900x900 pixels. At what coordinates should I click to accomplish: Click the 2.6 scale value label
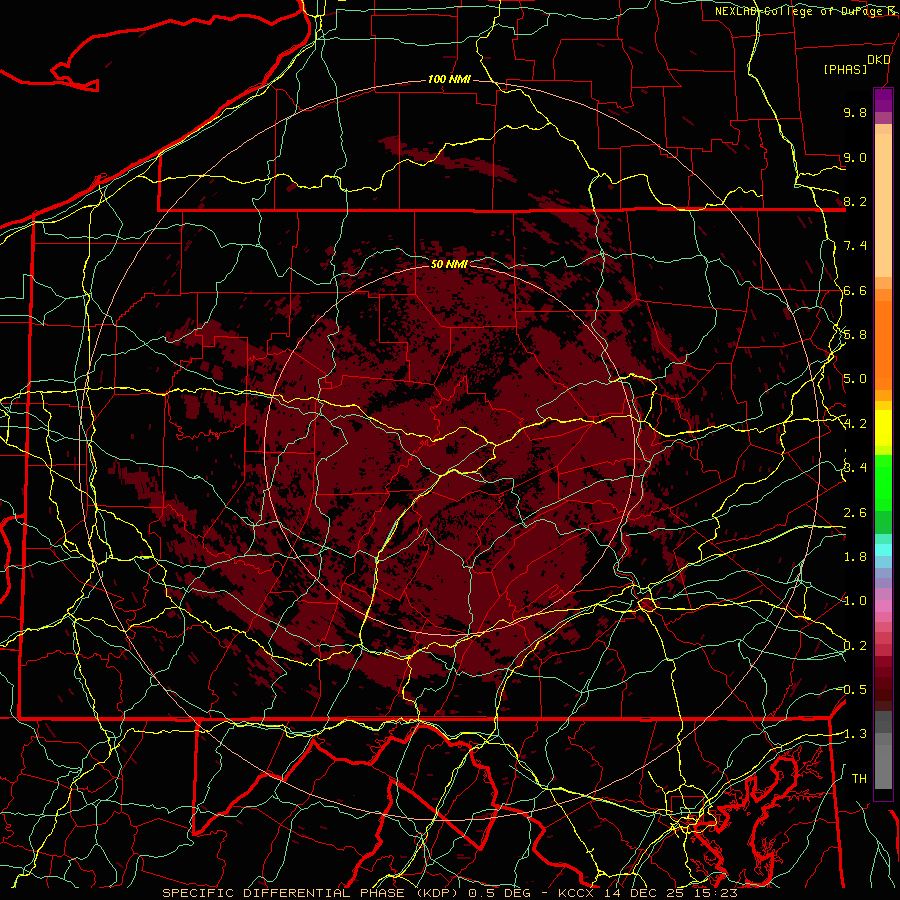(855, 513)
